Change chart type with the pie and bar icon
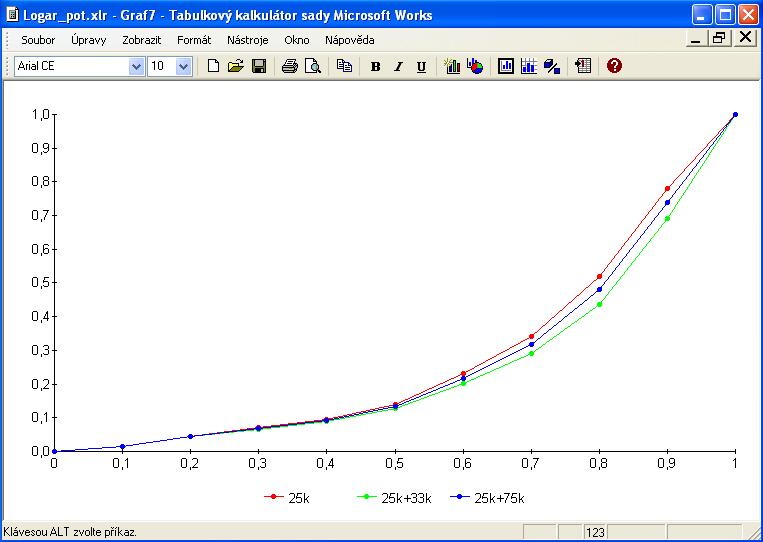The image size is (763, 542). (475, 66)
